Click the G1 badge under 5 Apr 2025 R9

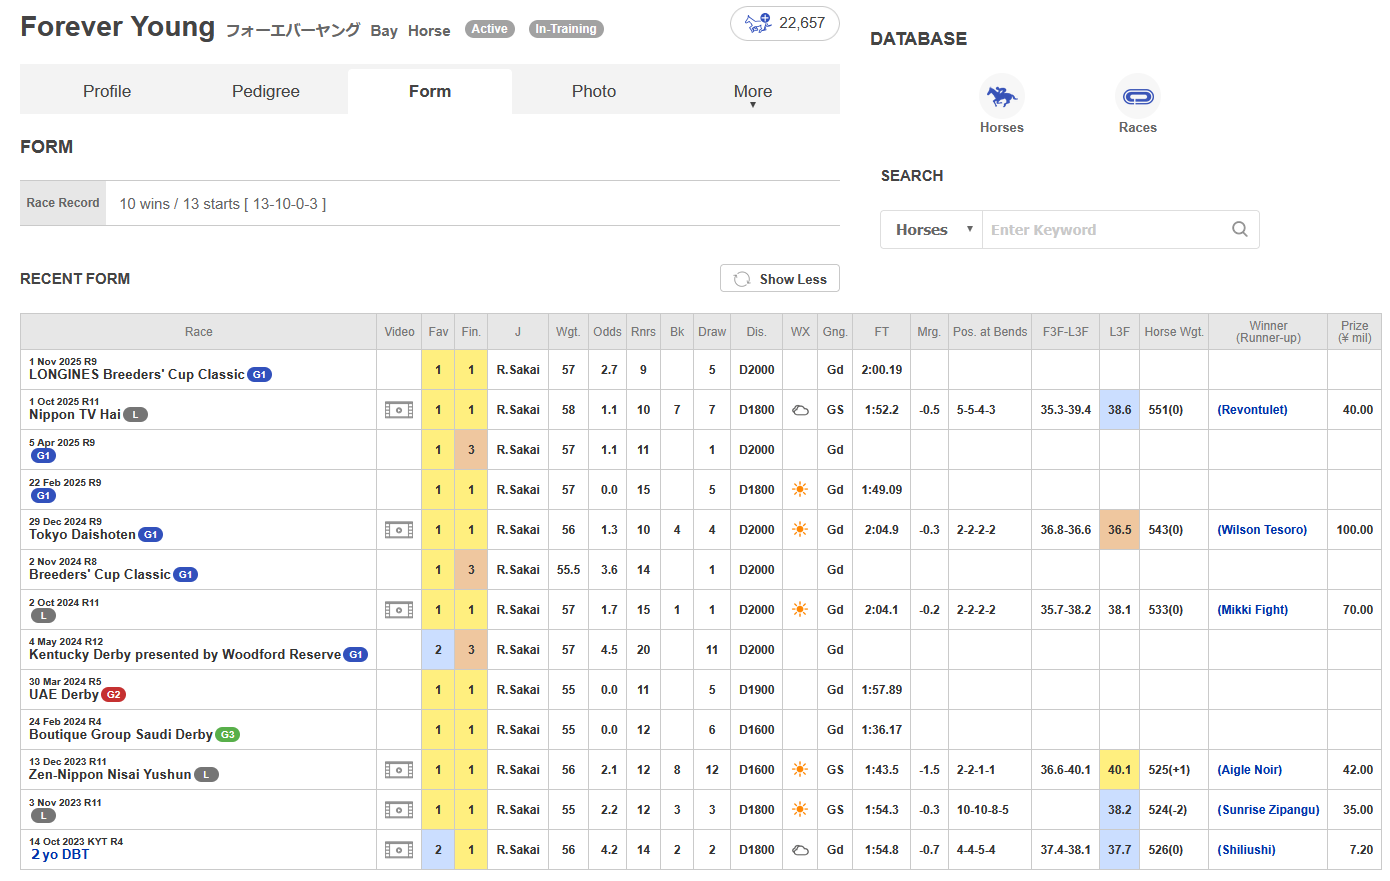[43, 456]
